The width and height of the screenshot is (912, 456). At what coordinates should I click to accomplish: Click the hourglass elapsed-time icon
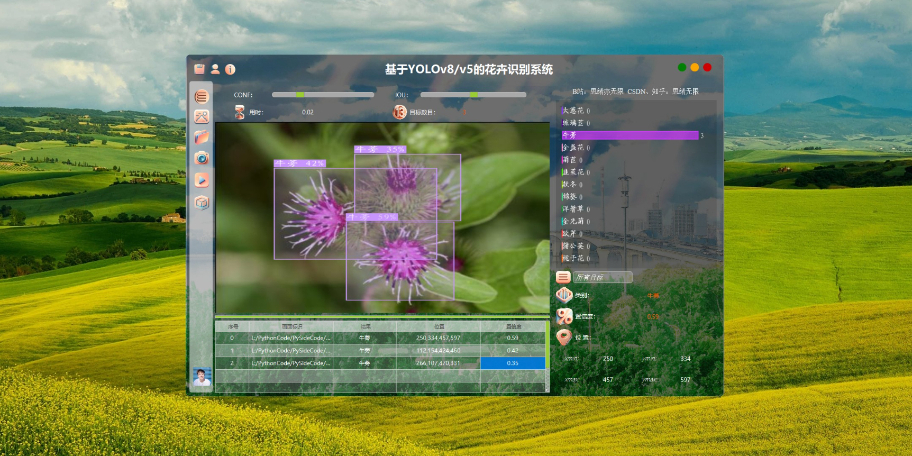[x=240, y=112]
